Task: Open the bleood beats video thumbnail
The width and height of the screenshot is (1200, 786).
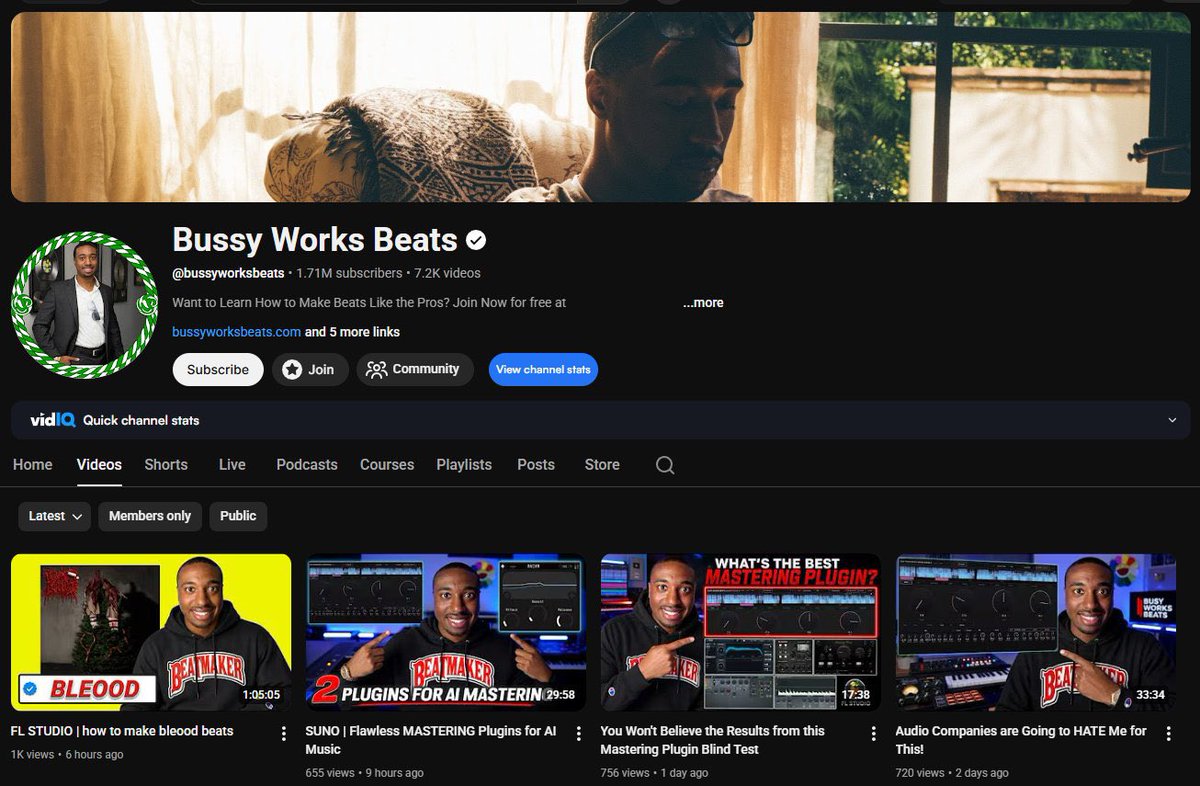Action: [151, 632]
